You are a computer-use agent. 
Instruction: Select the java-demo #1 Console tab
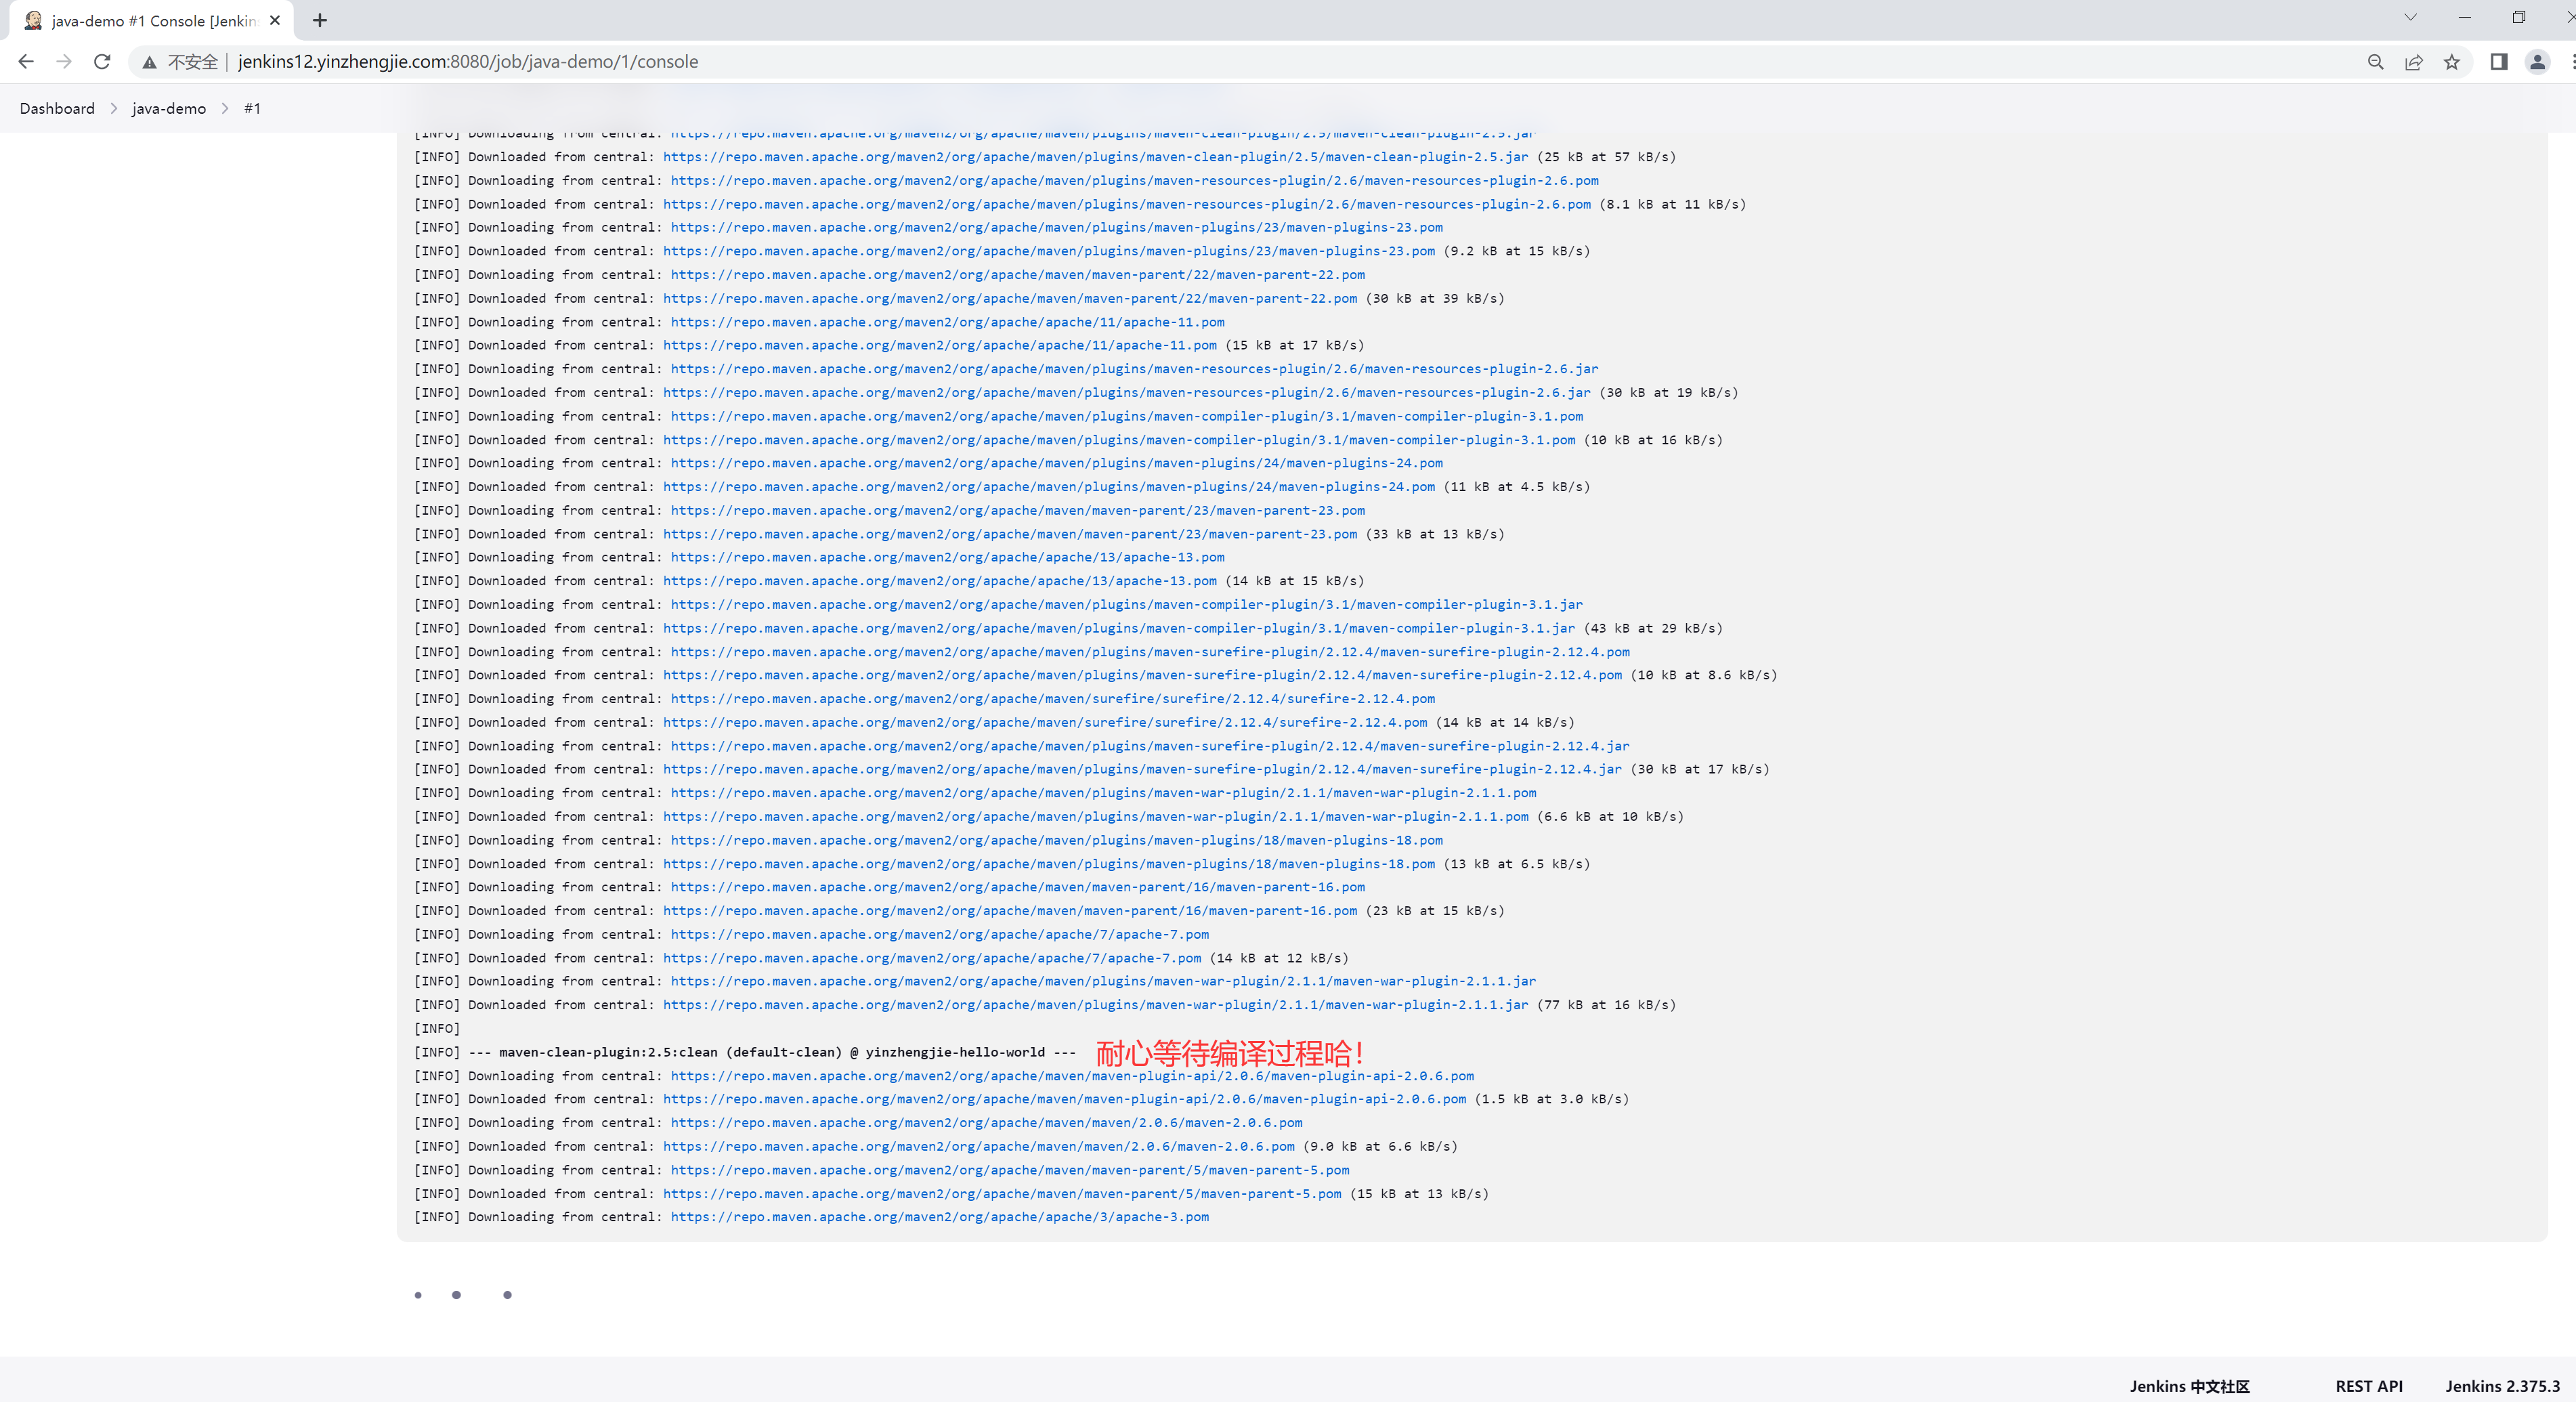point(150,20)
